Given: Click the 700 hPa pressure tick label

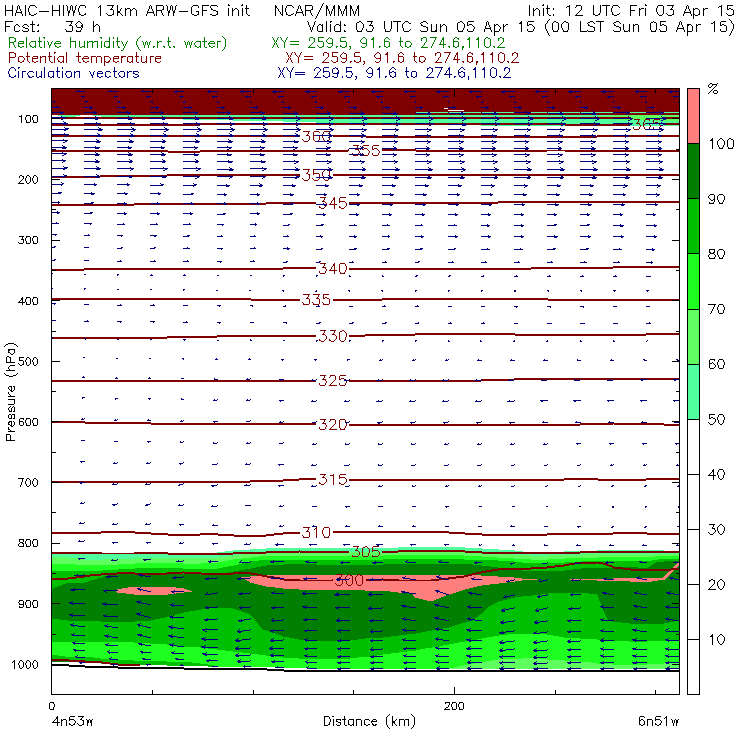Looking at the screenshot, I should pyautogui.click(x=28, y=483).
